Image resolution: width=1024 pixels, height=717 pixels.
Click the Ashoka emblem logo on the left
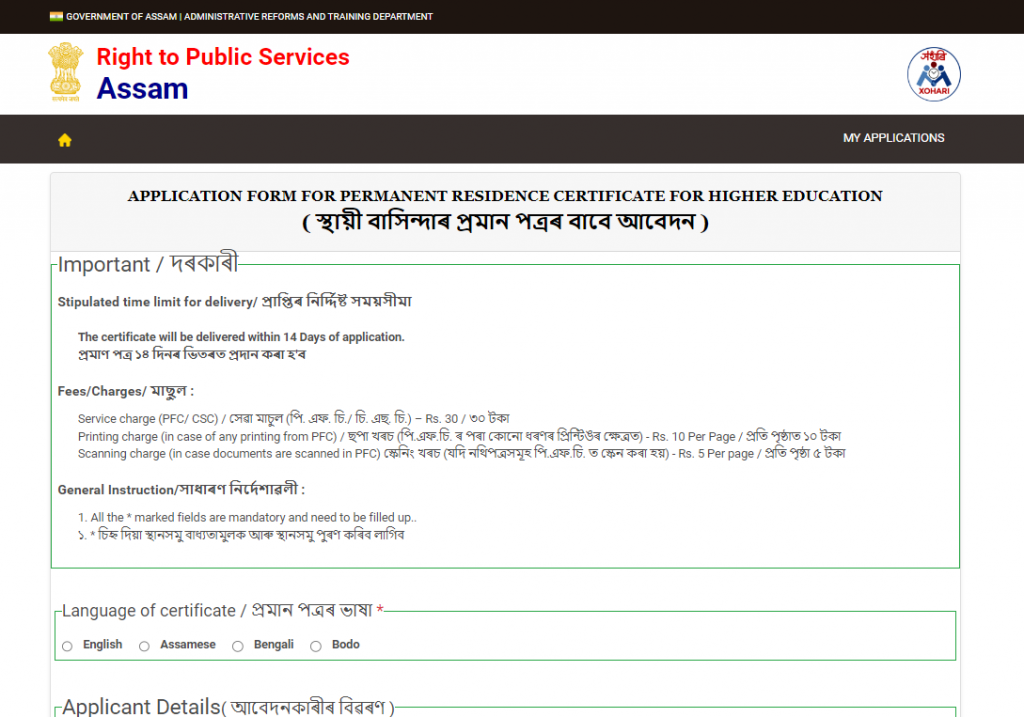tap(65, 73)
